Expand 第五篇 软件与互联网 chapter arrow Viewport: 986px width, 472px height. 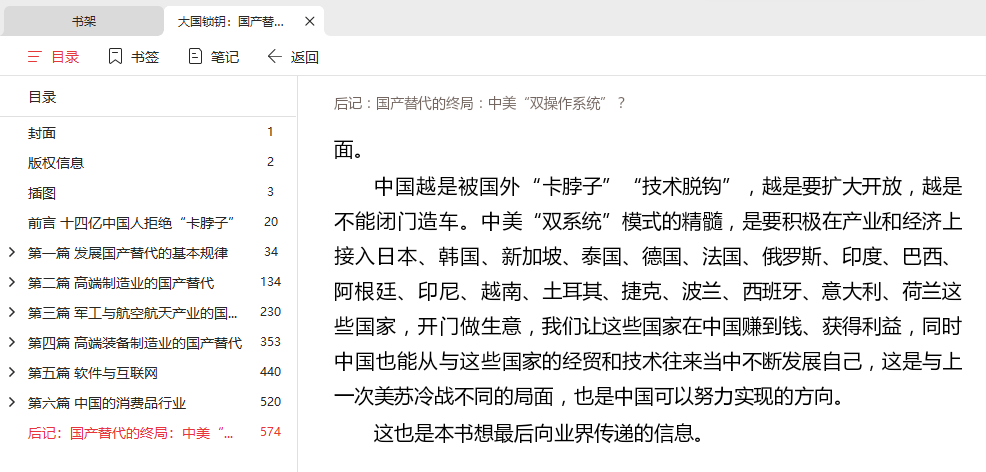pos(11,373)
